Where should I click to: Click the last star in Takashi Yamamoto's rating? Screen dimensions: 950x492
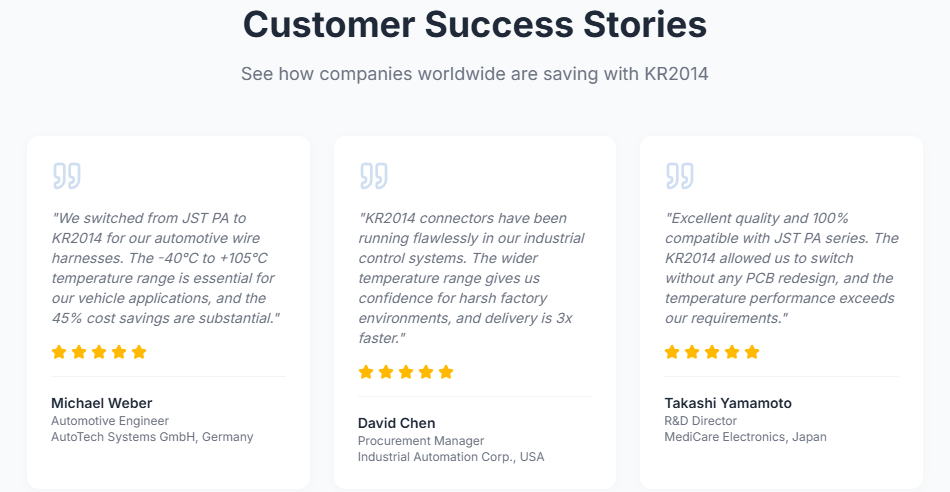752,352
